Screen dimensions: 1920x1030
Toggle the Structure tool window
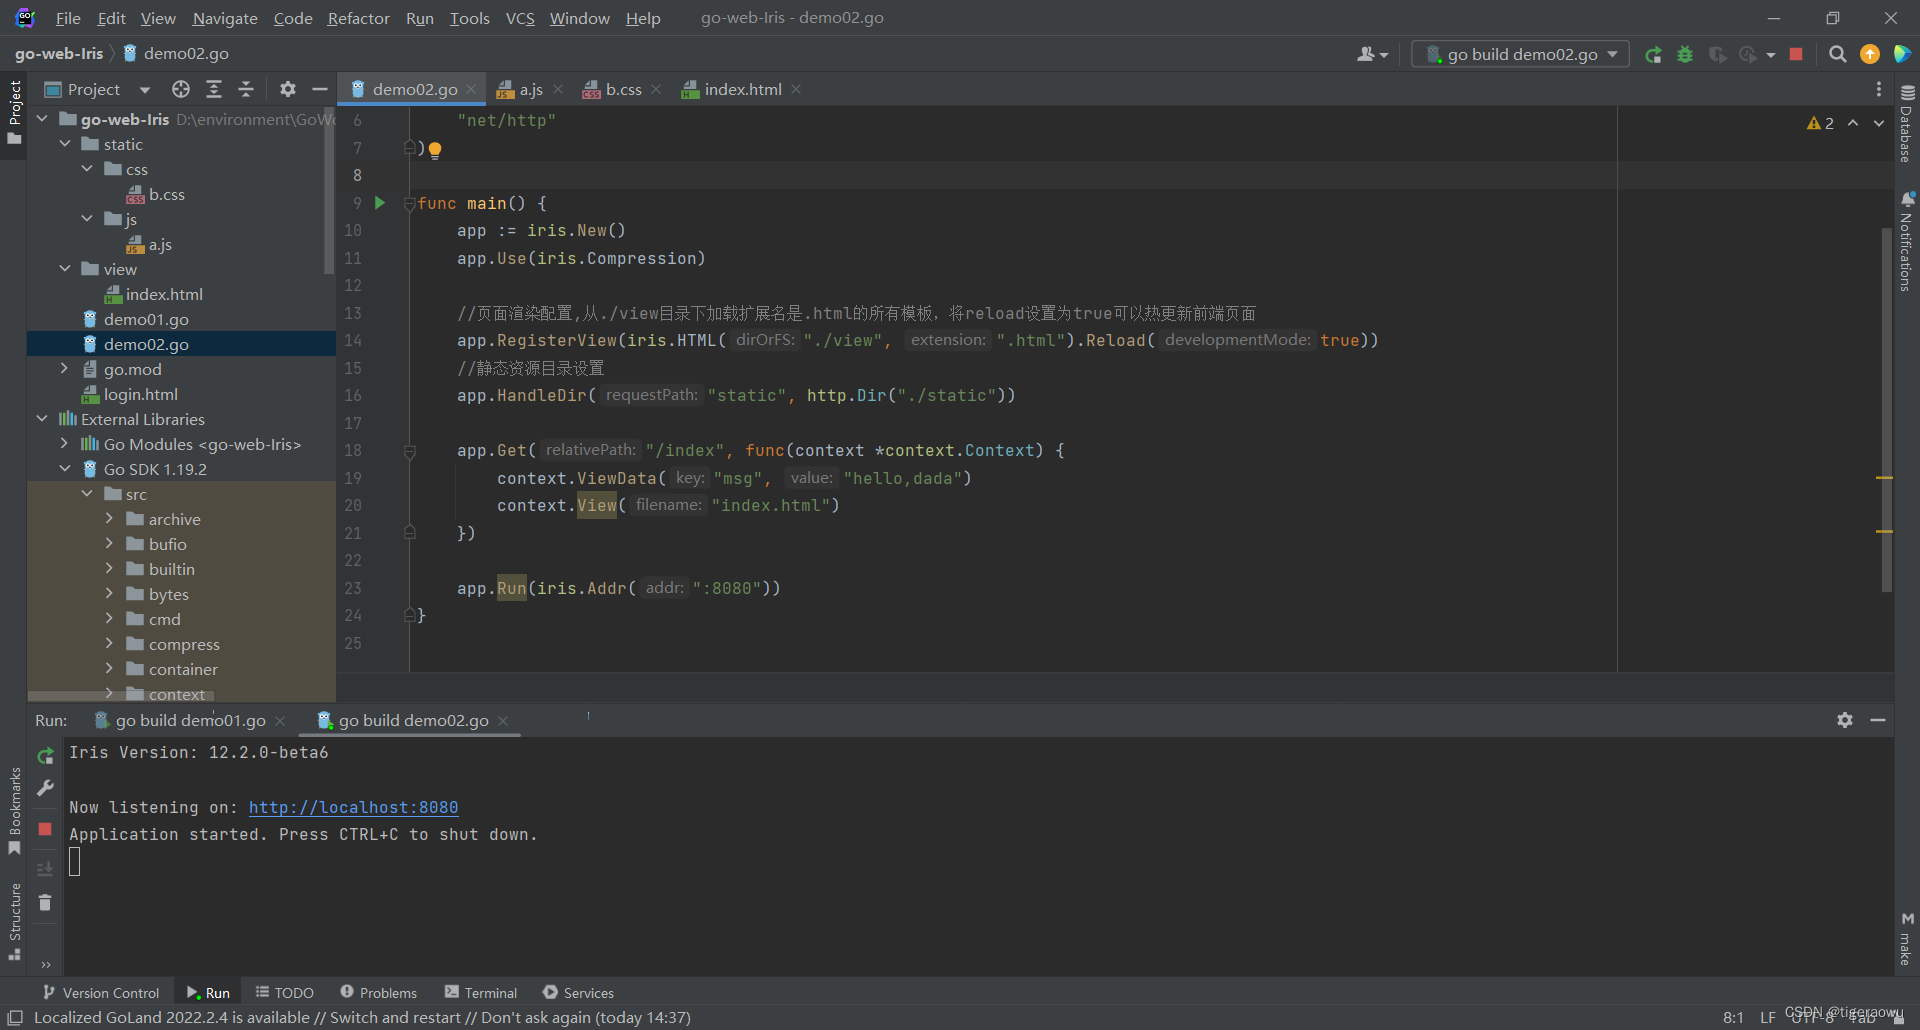pyautogui.click(x=14, y=921)
